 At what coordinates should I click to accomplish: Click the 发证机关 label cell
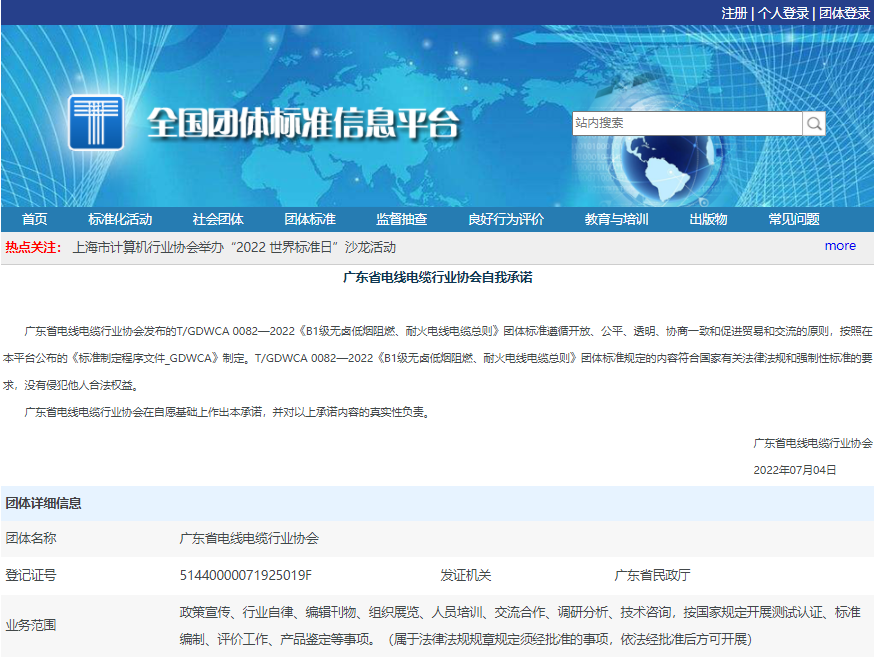click(465, 575)
